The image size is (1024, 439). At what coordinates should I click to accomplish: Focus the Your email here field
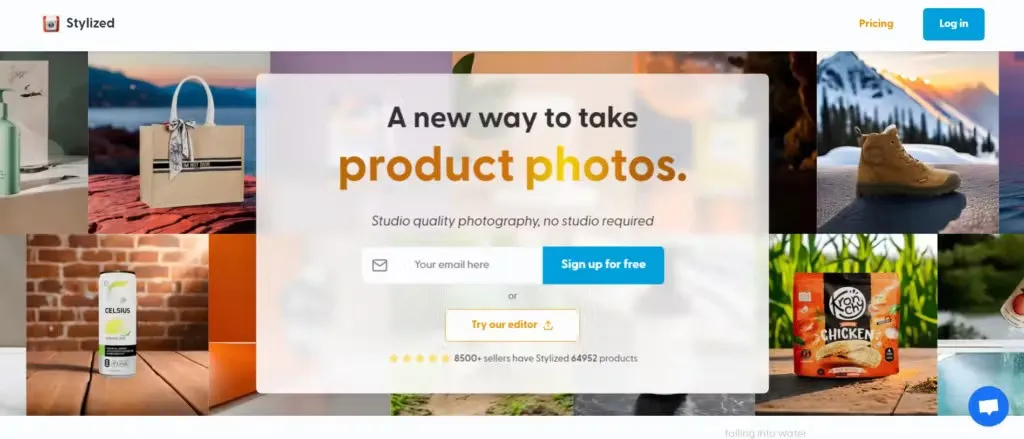pos(453,265)
